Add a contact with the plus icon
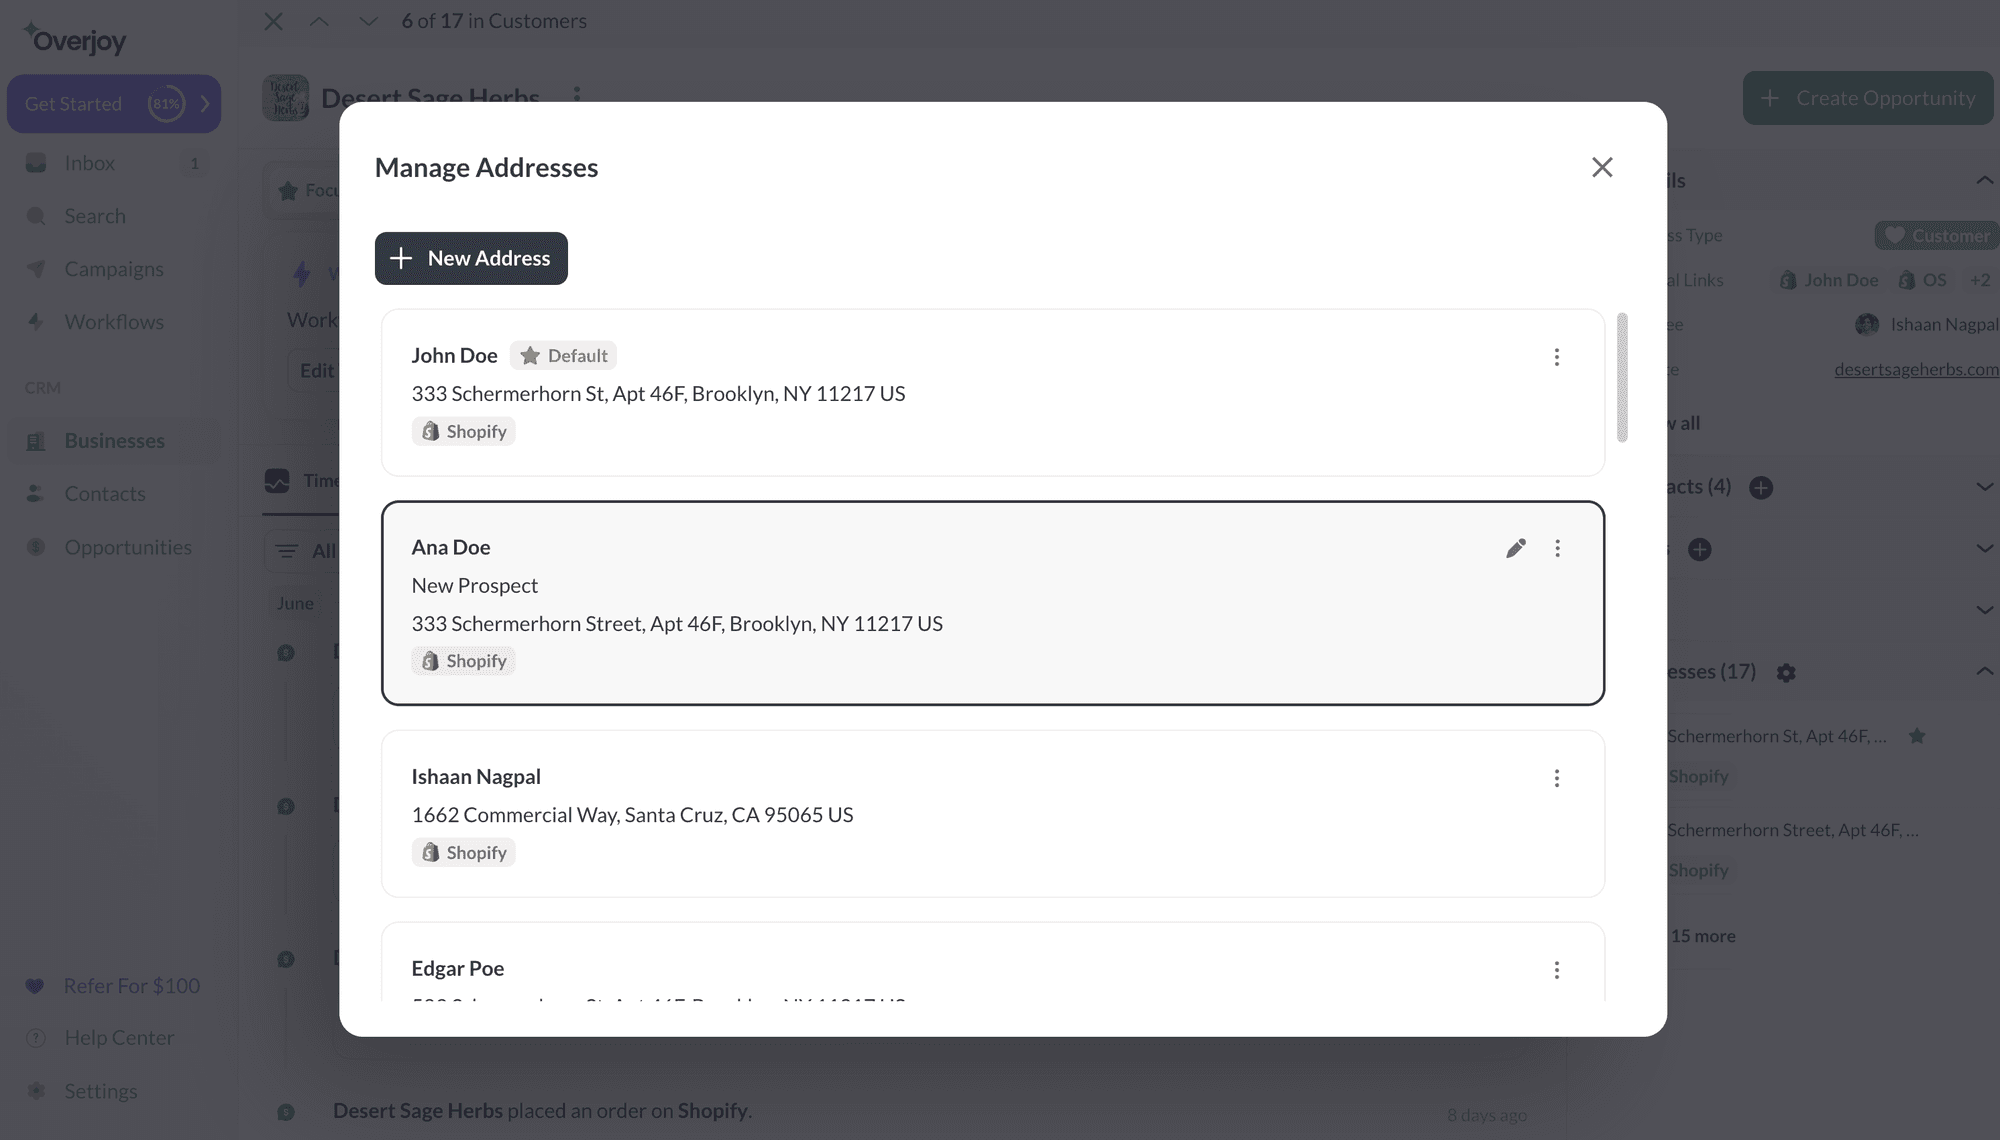This screenshot has height=1140, width=2000. point(1761,487)
